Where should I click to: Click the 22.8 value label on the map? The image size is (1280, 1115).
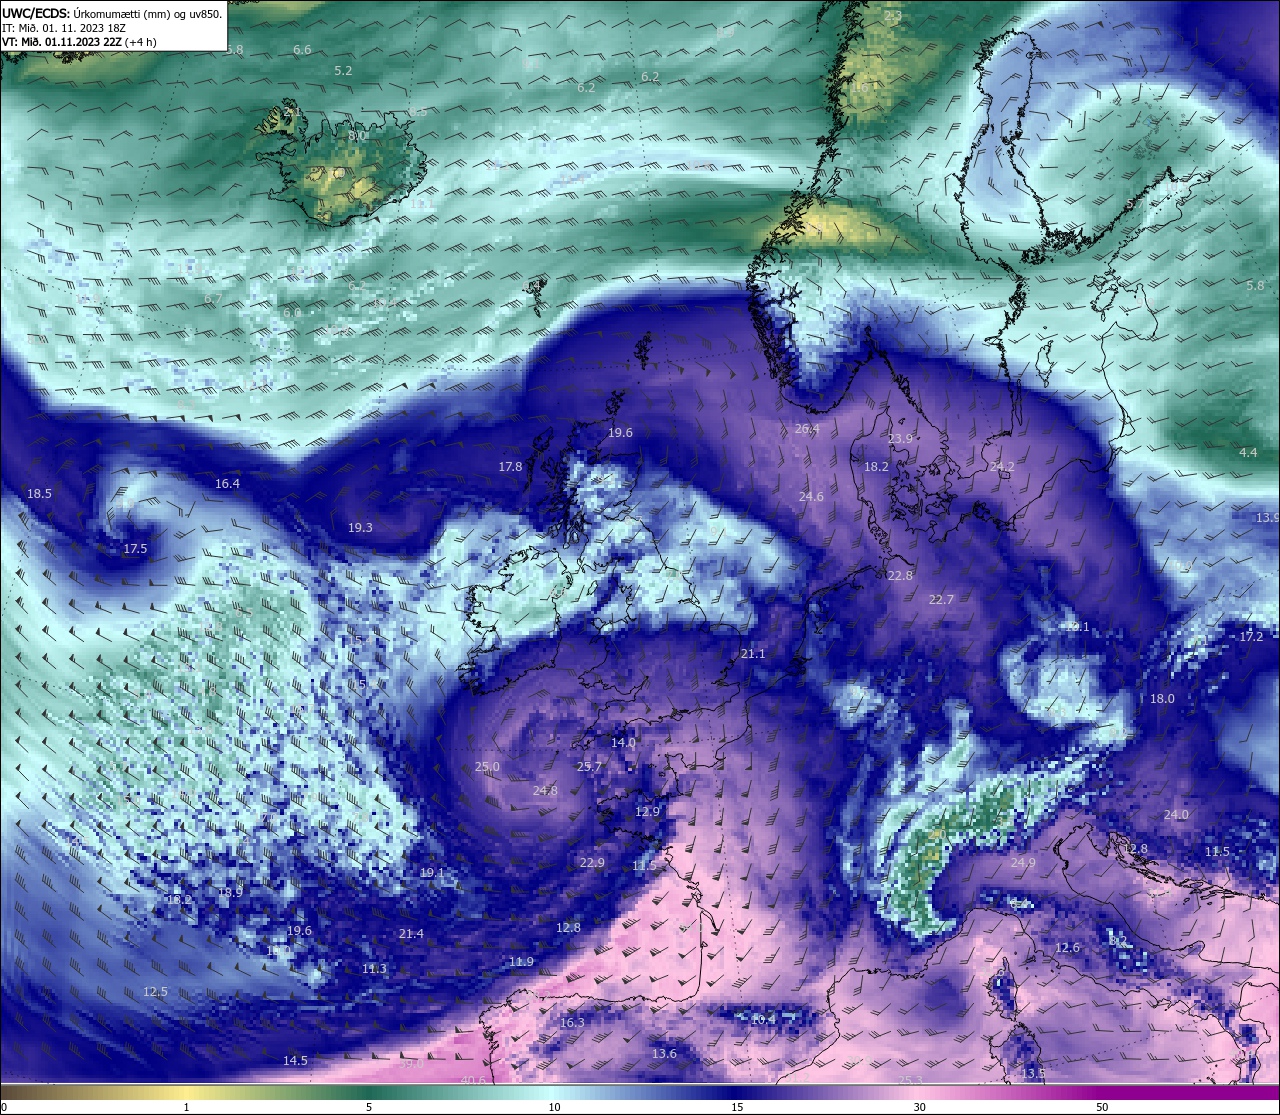pyautogui.click(x=900, y=576)
